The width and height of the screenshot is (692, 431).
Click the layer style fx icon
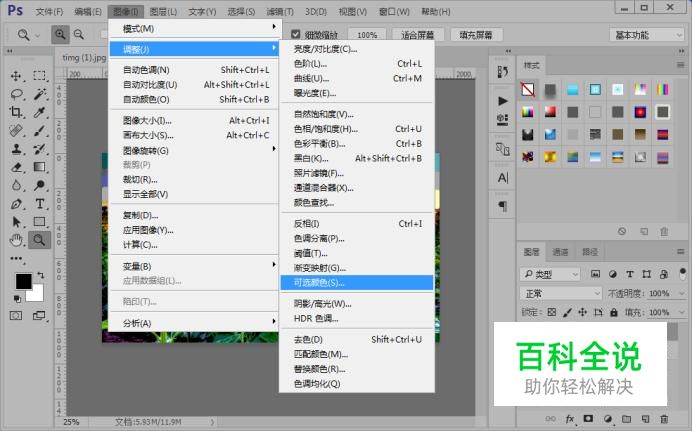tap(570, 419)
